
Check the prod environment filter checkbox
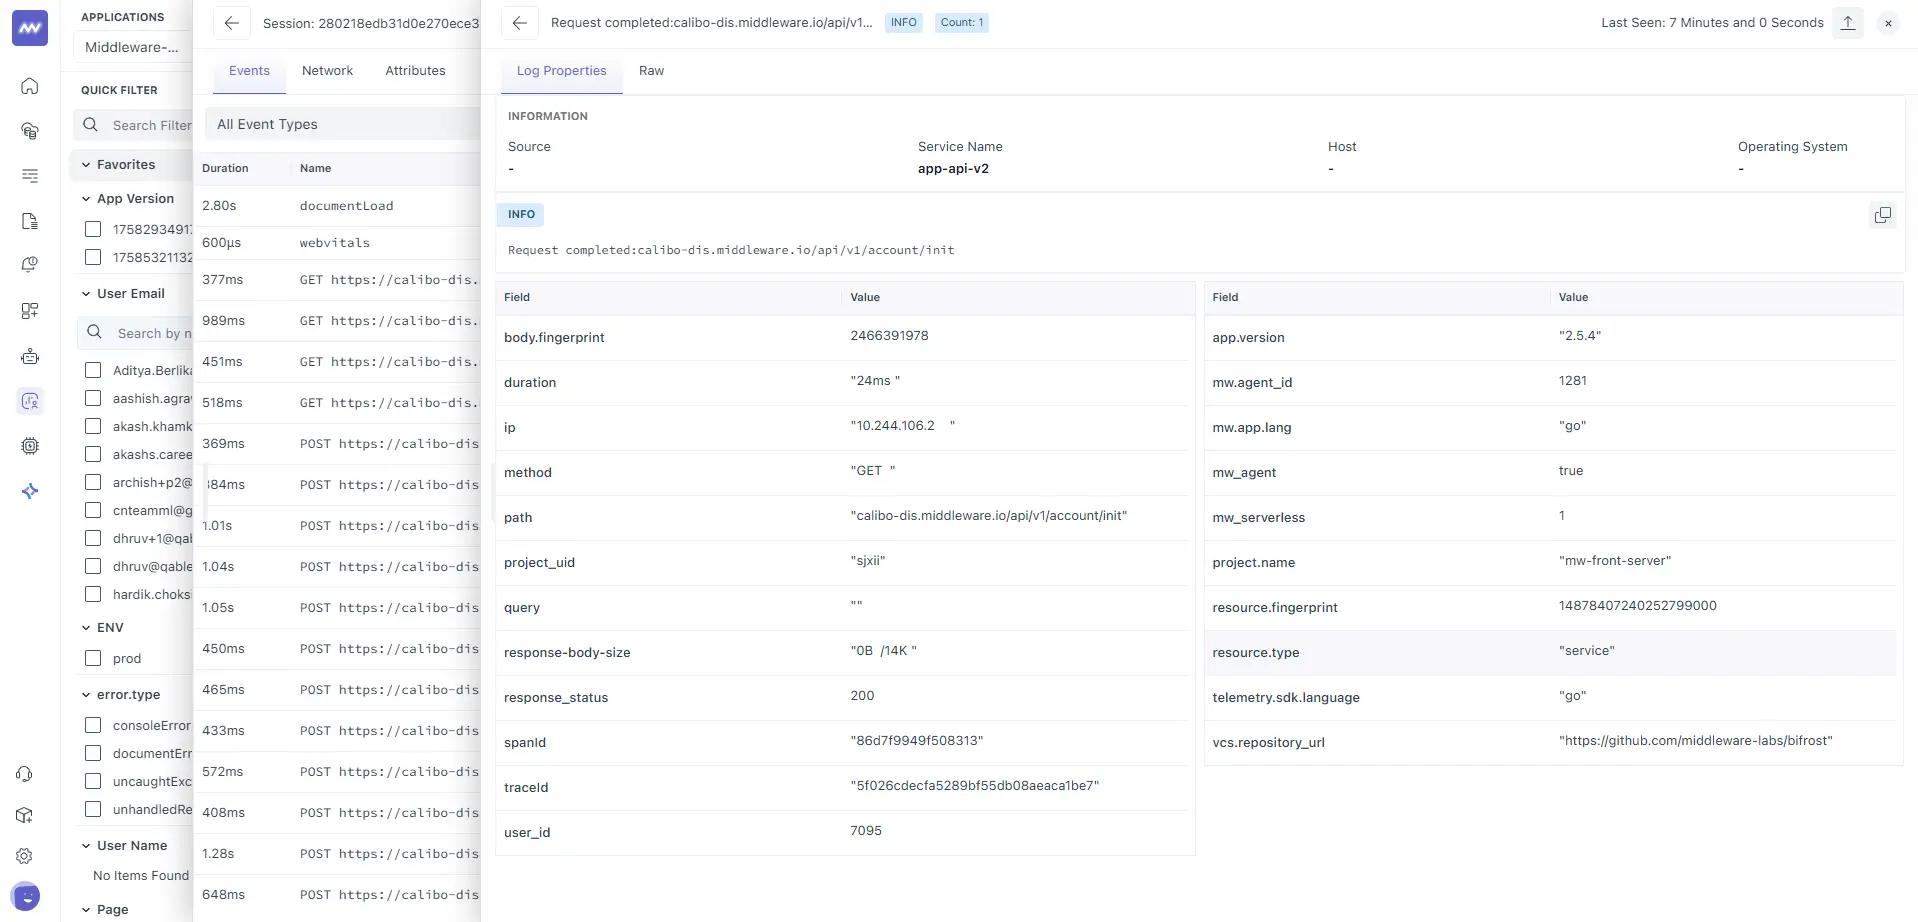pos(93,658)
